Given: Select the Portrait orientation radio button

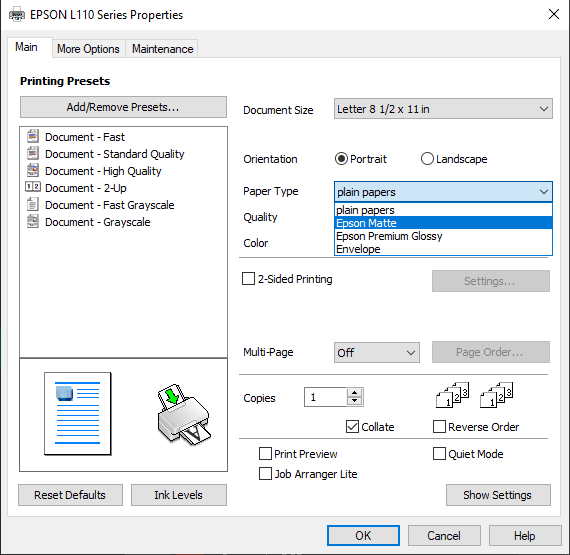Looking at the screenshot, I should click(341, 159).
